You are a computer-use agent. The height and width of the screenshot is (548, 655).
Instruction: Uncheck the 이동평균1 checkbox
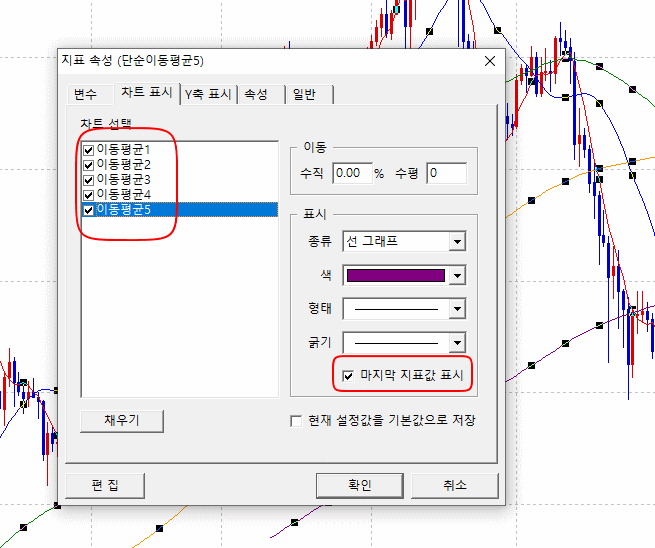click(89, 150)
